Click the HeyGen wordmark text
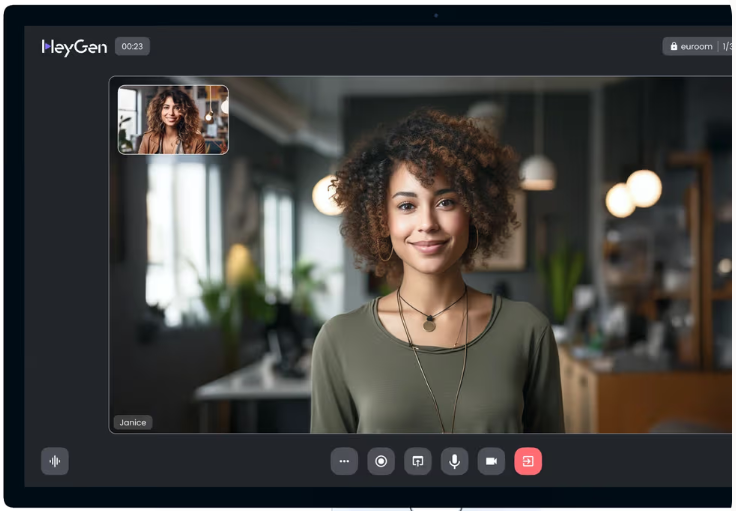Screen dimensions: 736x511 point(80,47)
